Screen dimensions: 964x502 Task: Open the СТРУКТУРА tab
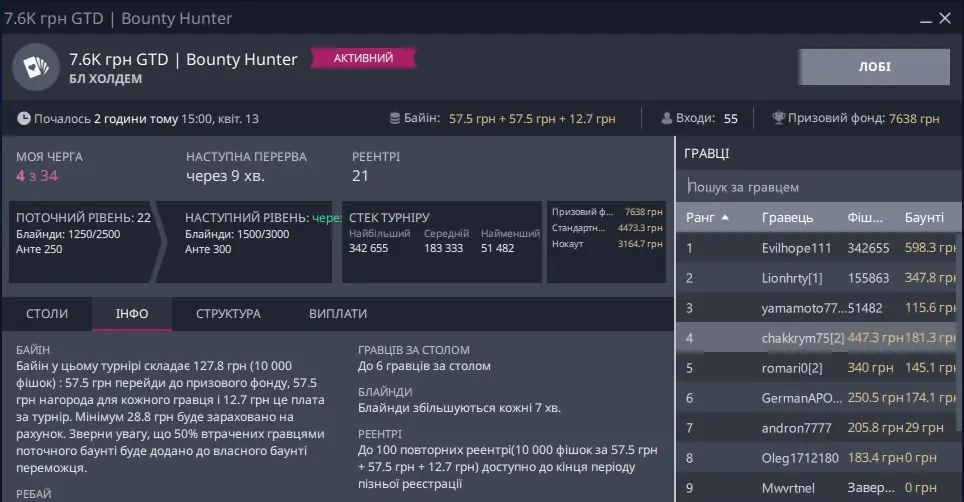[228, 314]
